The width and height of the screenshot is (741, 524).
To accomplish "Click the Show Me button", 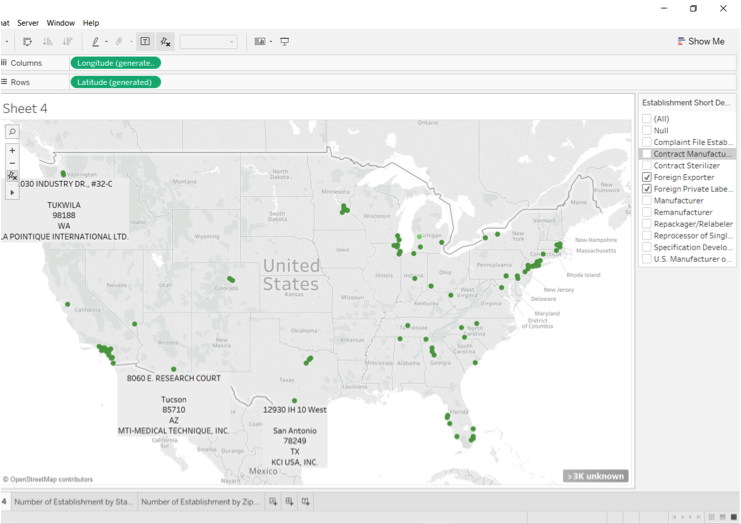I will coord(701,41).
